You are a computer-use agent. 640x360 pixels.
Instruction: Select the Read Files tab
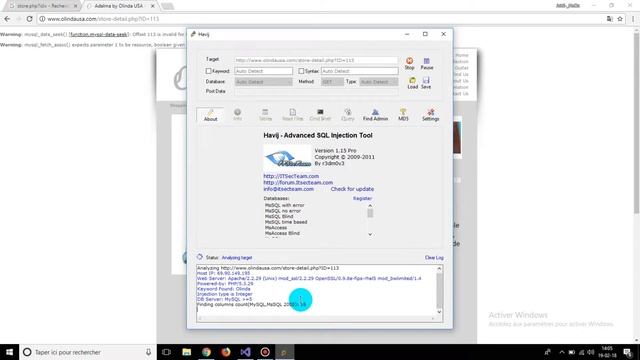293,115
